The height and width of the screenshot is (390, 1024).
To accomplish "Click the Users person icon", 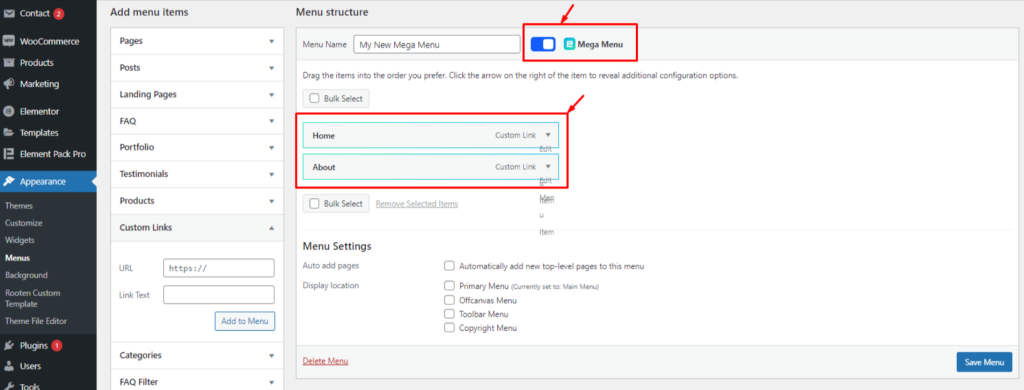I will 9,366.
